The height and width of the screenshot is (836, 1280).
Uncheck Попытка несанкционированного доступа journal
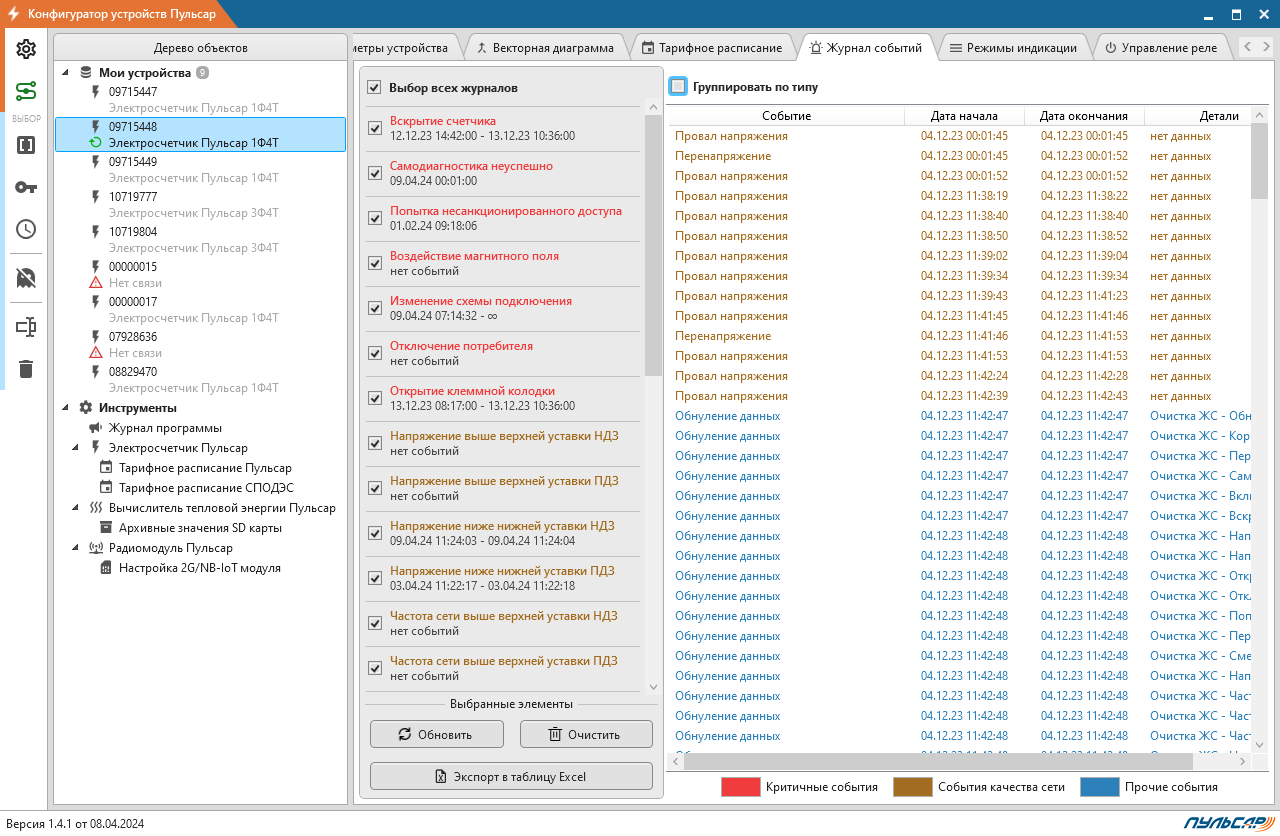pos(375,218)
